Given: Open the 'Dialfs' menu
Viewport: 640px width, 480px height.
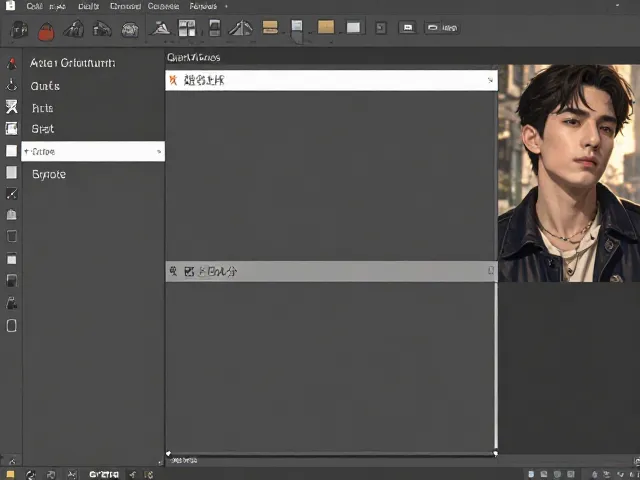Looking at the screenshot, I should [89, 6].
